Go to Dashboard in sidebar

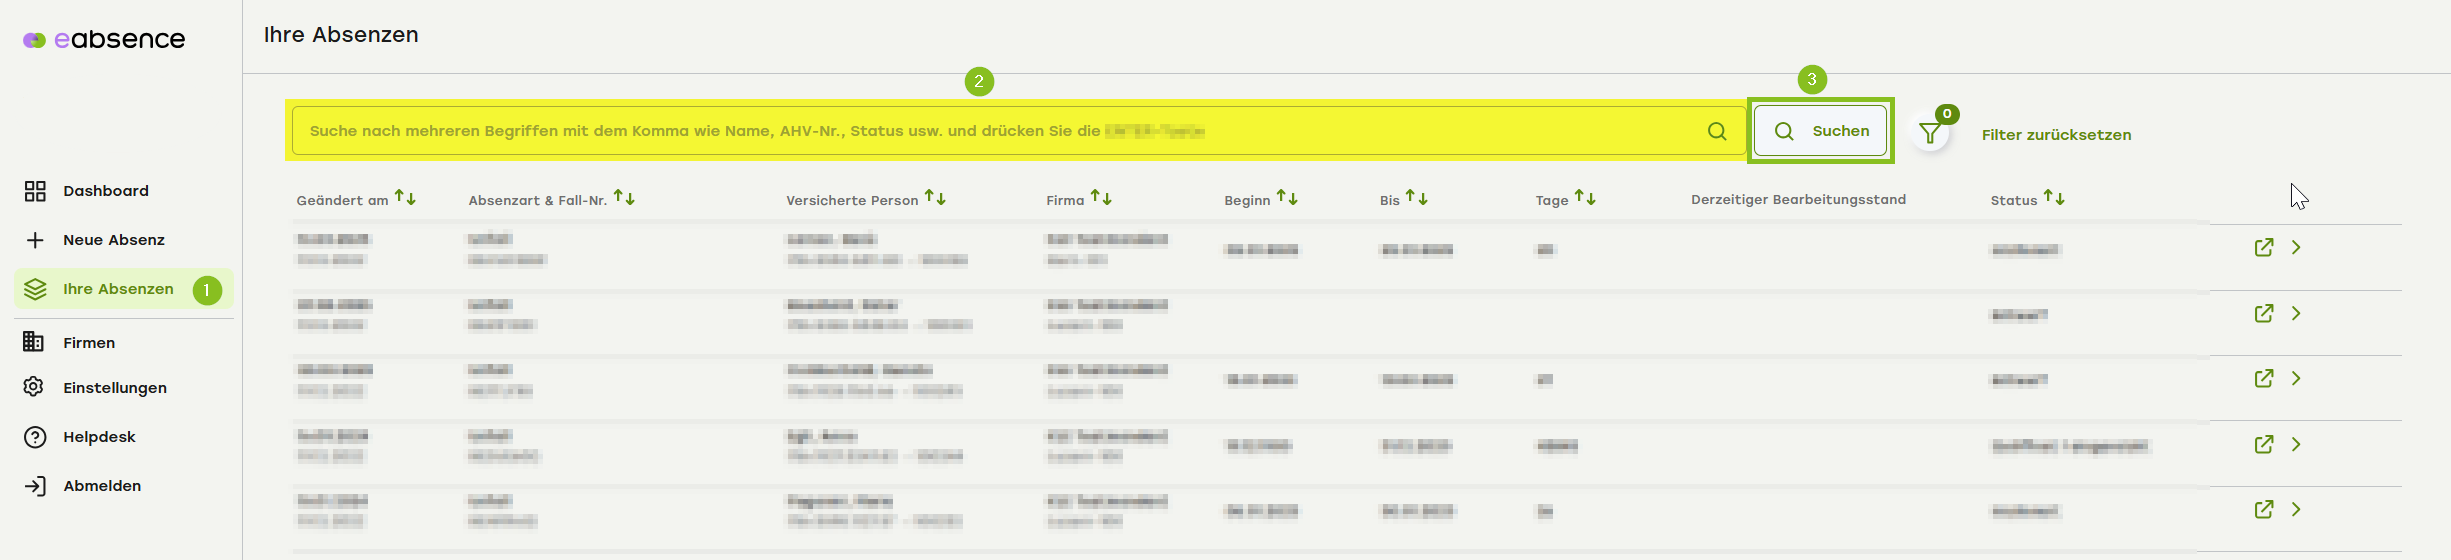tap(105, 191)
